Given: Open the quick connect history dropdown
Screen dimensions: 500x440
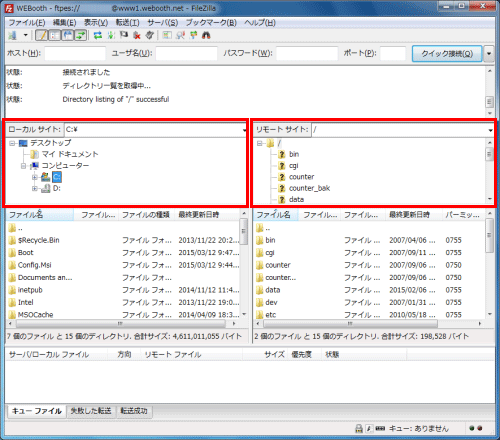Looking at the screenshot, I should click(x=489, y=54).
